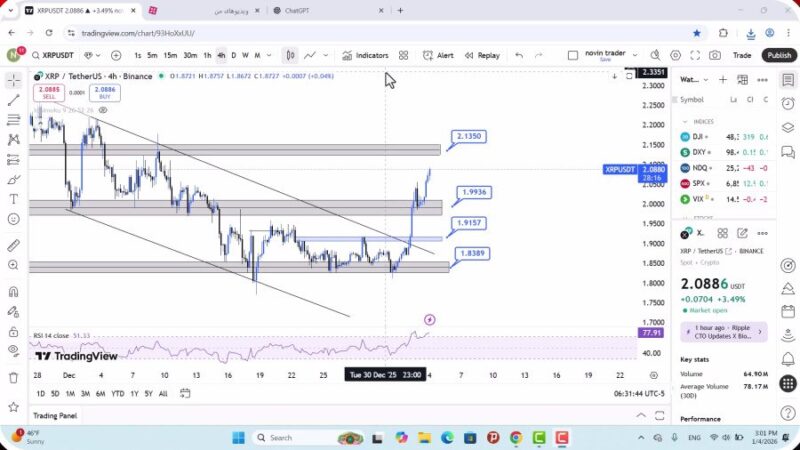Toggle lock all drawings padlock
This screenshot has width=800, height=450.
[14, 331]
